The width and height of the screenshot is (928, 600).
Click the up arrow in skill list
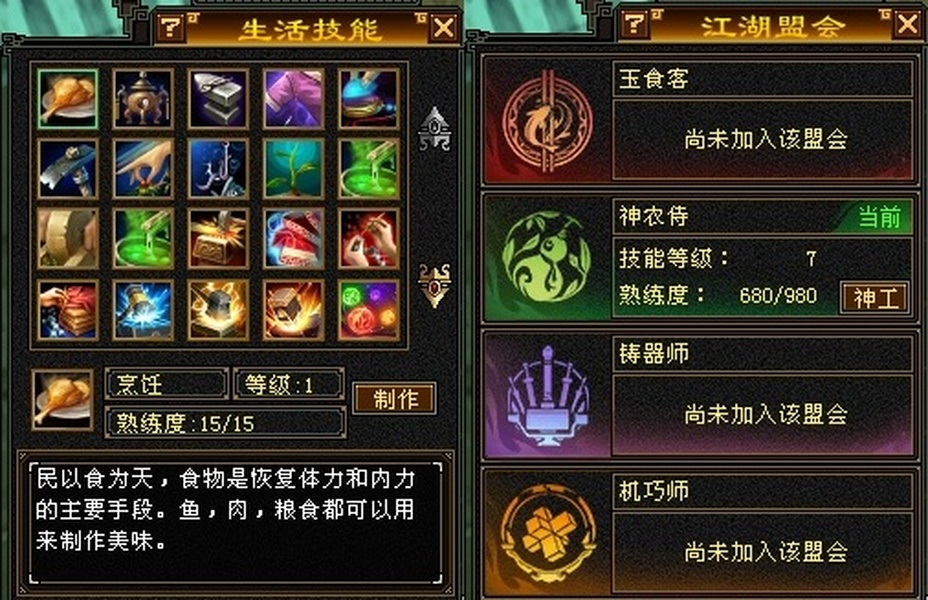pyautogui.click(x=435, y=129)
